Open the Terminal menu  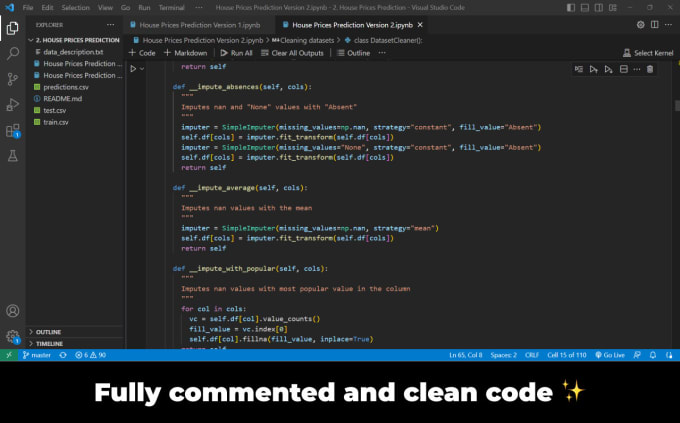pos(171,7)
